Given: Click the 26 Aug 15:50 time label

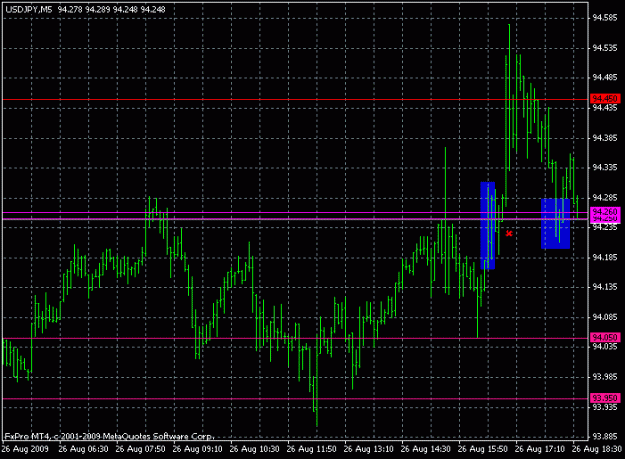Looking at the screenshot, I should click(482, 449).
